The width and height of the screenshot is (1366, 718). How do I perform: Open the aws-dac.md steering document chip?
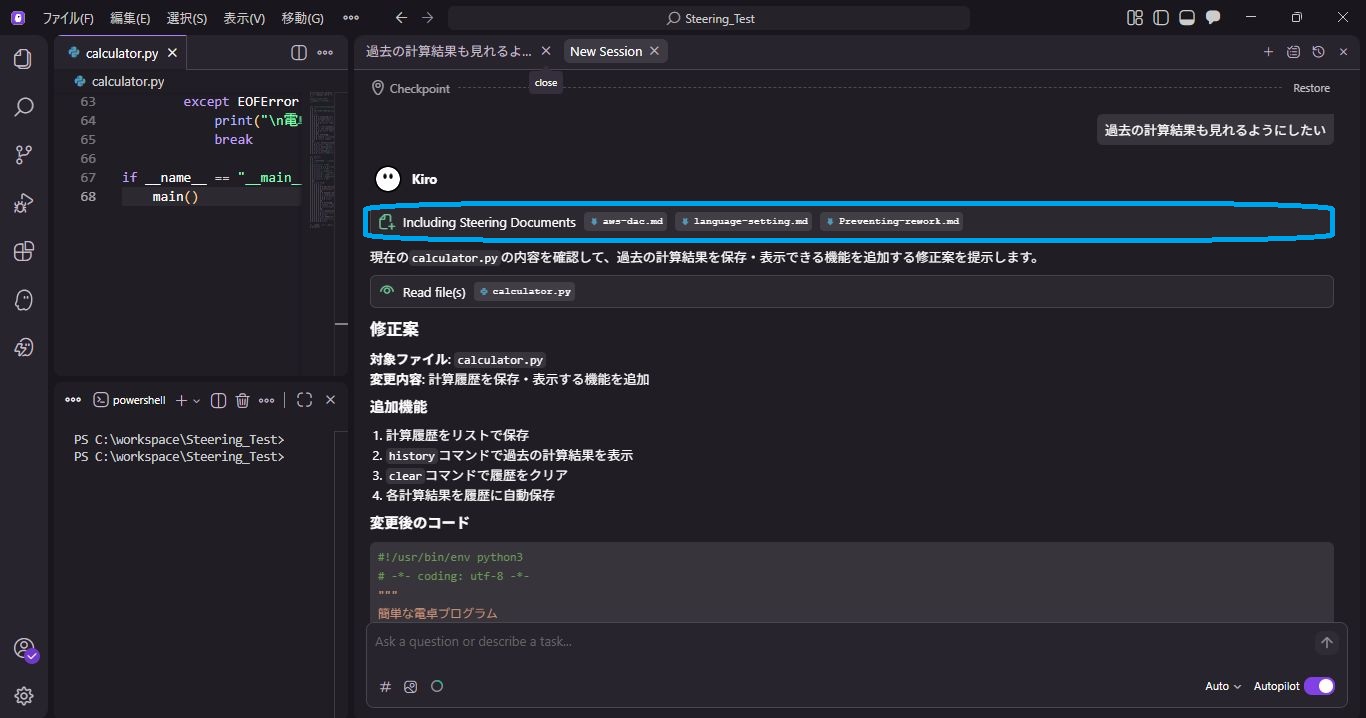(625, 221)
